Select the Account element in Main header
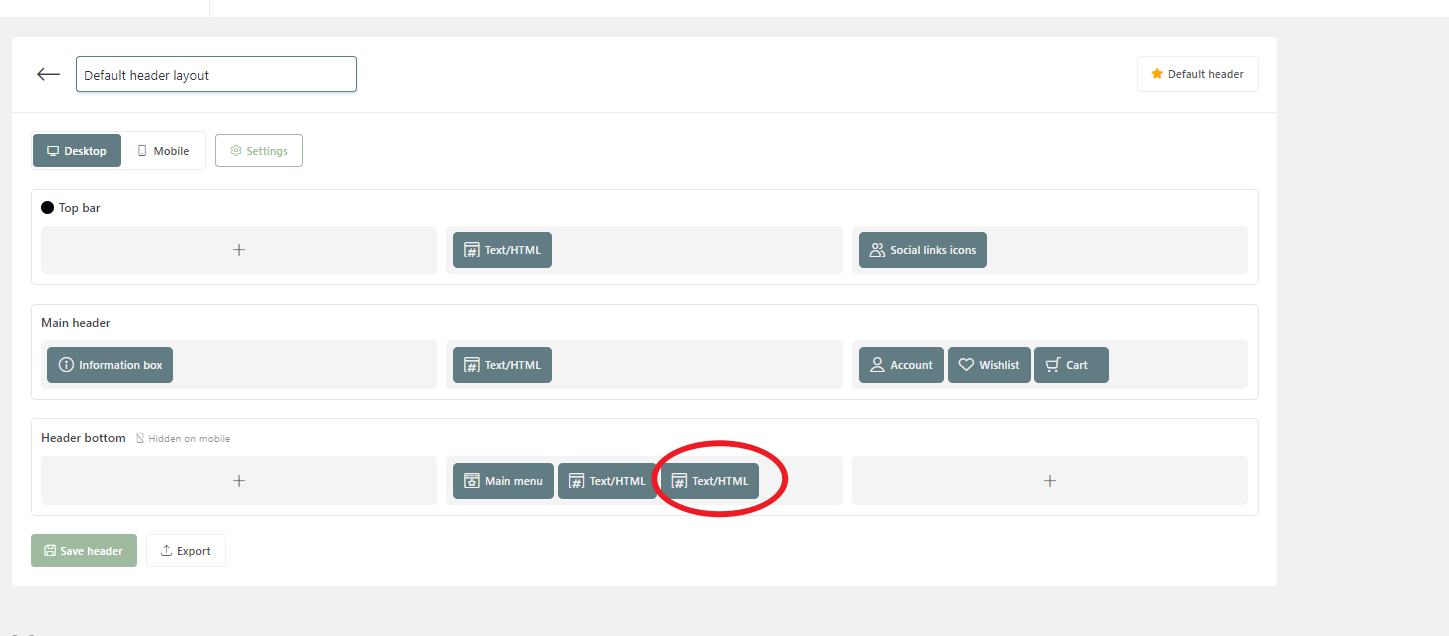The width and height of the screenshot is (1449, 636). tap(900, 364)
